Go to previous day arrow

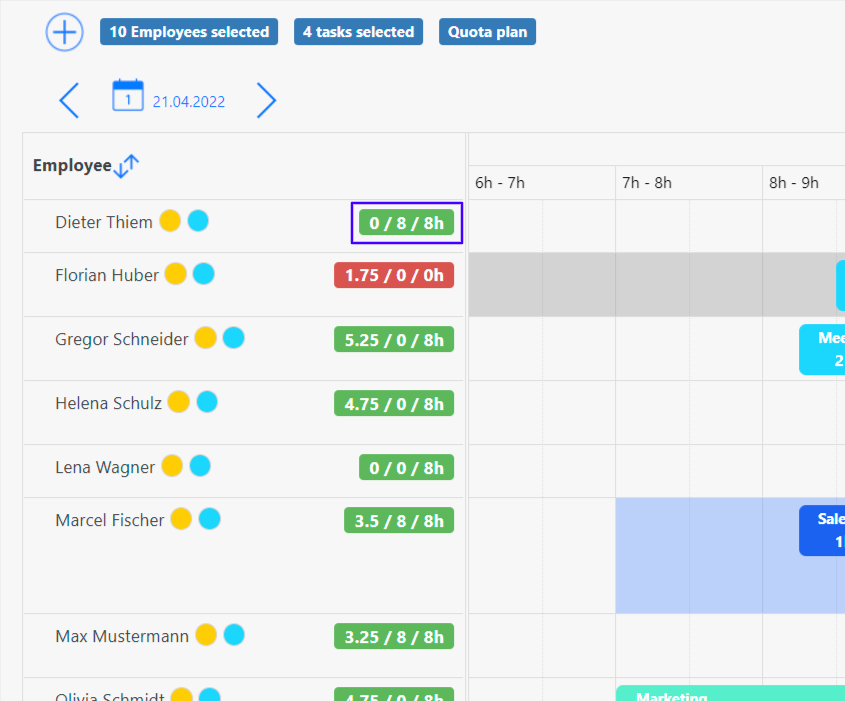pyautogui.click(x=69, y=100)
